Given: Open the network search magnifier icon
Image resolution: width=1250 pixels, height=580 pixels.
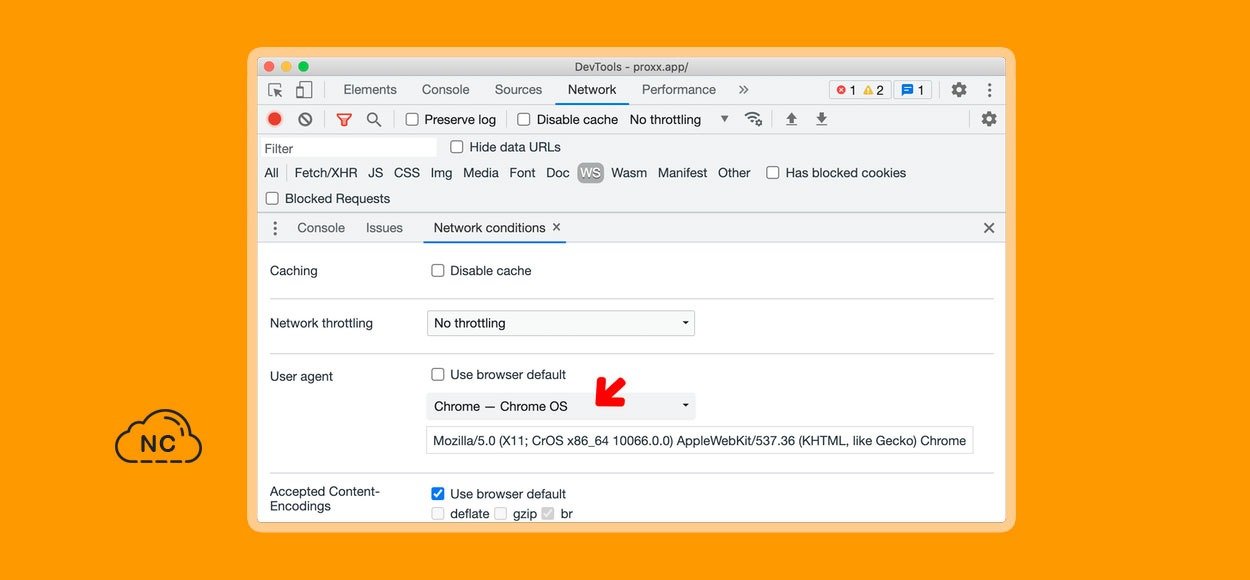Looking at the screenshot, I should click(x=374, y=119).
